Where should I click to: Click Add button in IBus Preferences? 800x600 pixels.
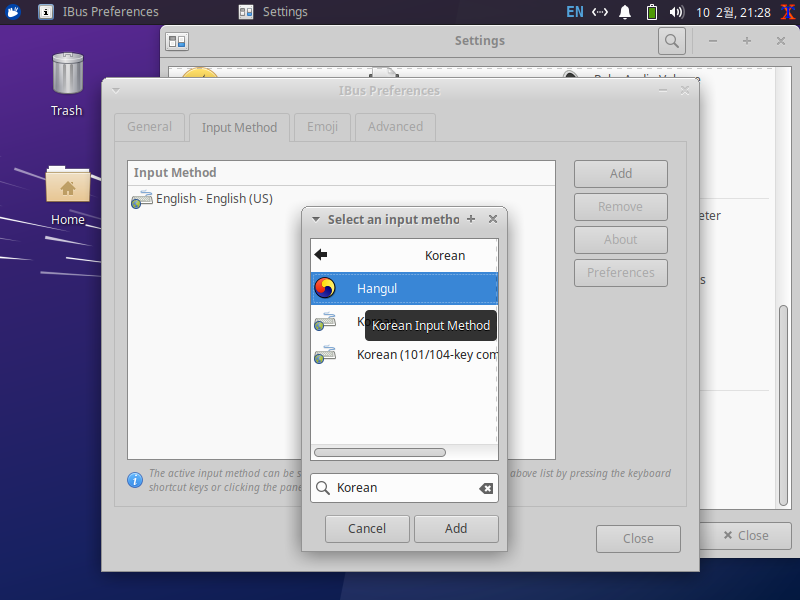click(x=620, y=174)
